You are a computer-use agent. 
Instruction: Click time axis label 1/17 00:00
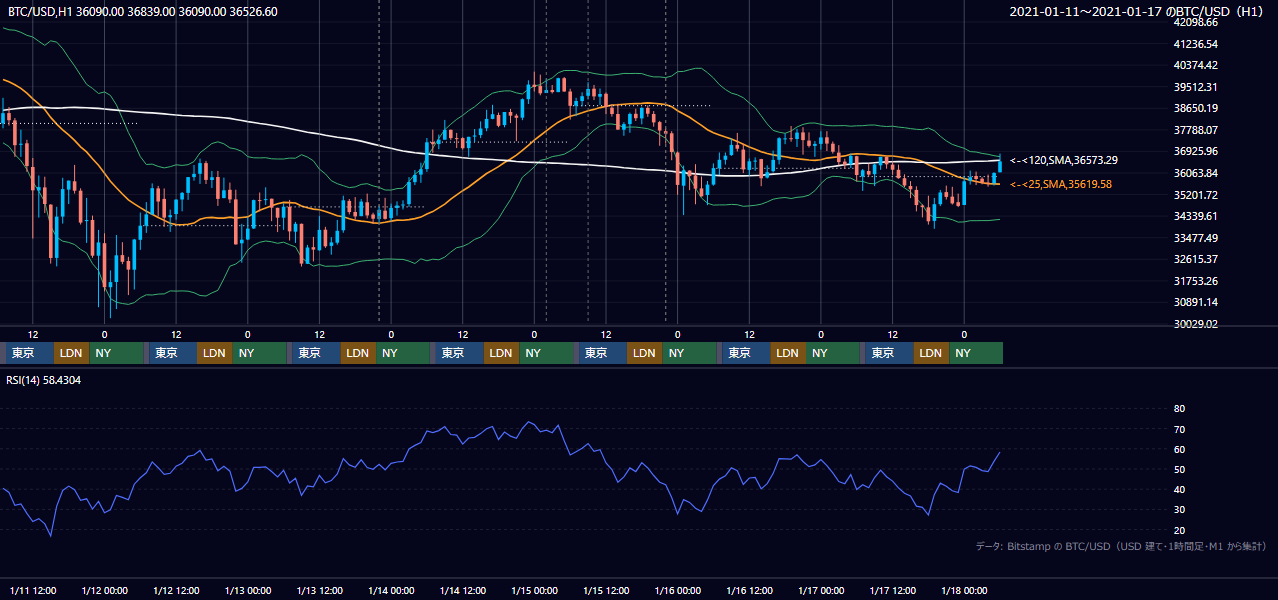click(821, 590)
